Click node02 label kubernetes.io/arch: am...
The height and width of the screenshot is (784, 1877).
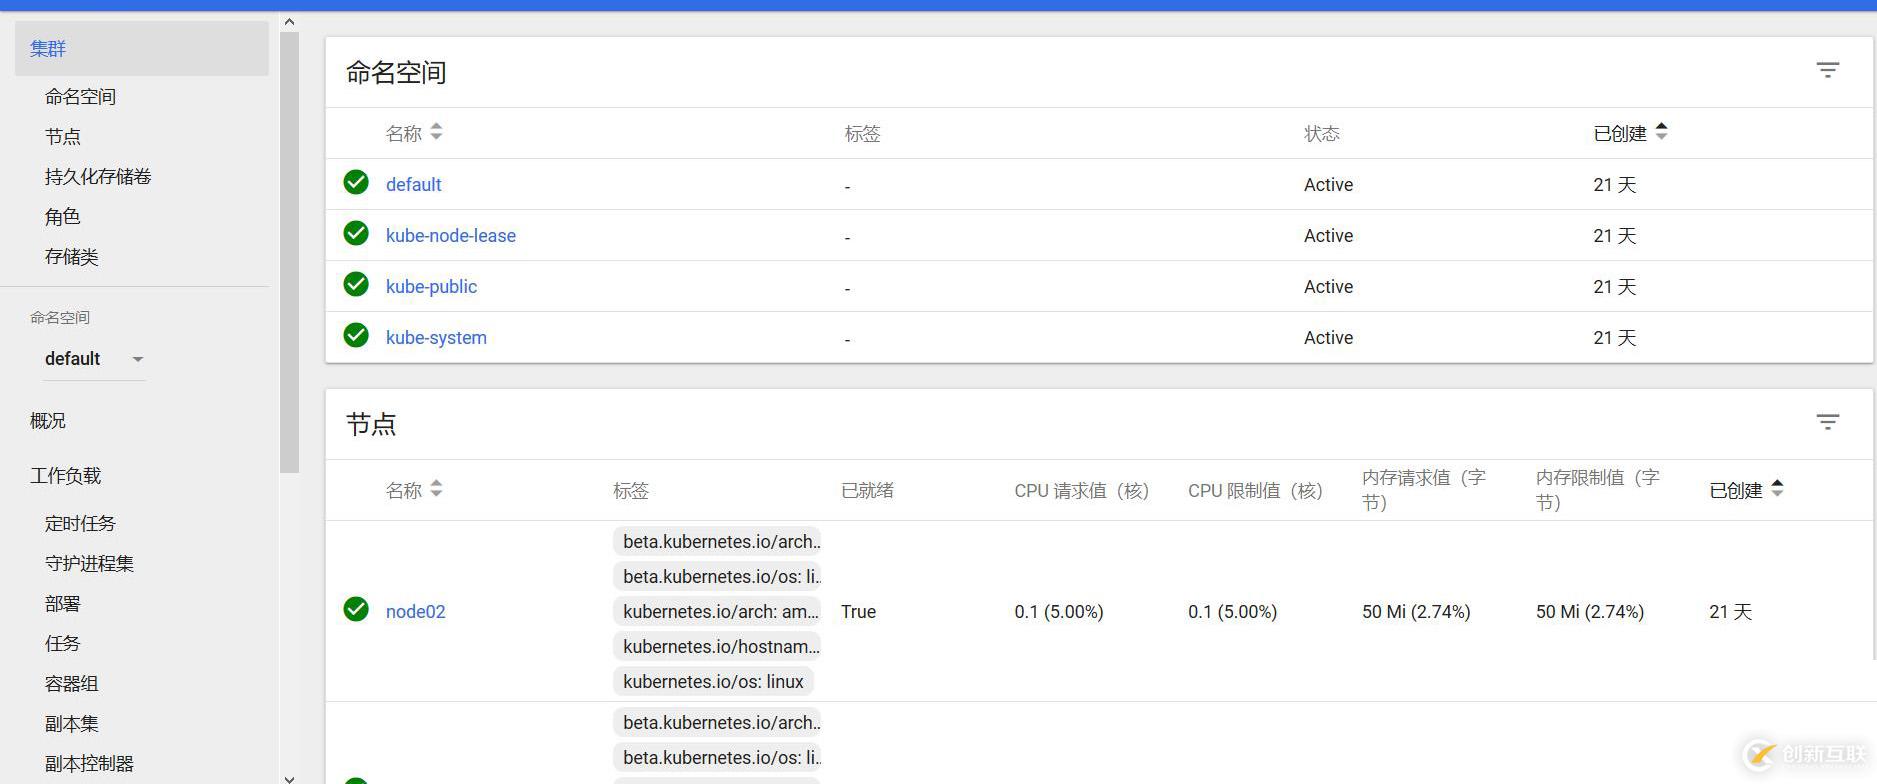[x=717, y=612]
